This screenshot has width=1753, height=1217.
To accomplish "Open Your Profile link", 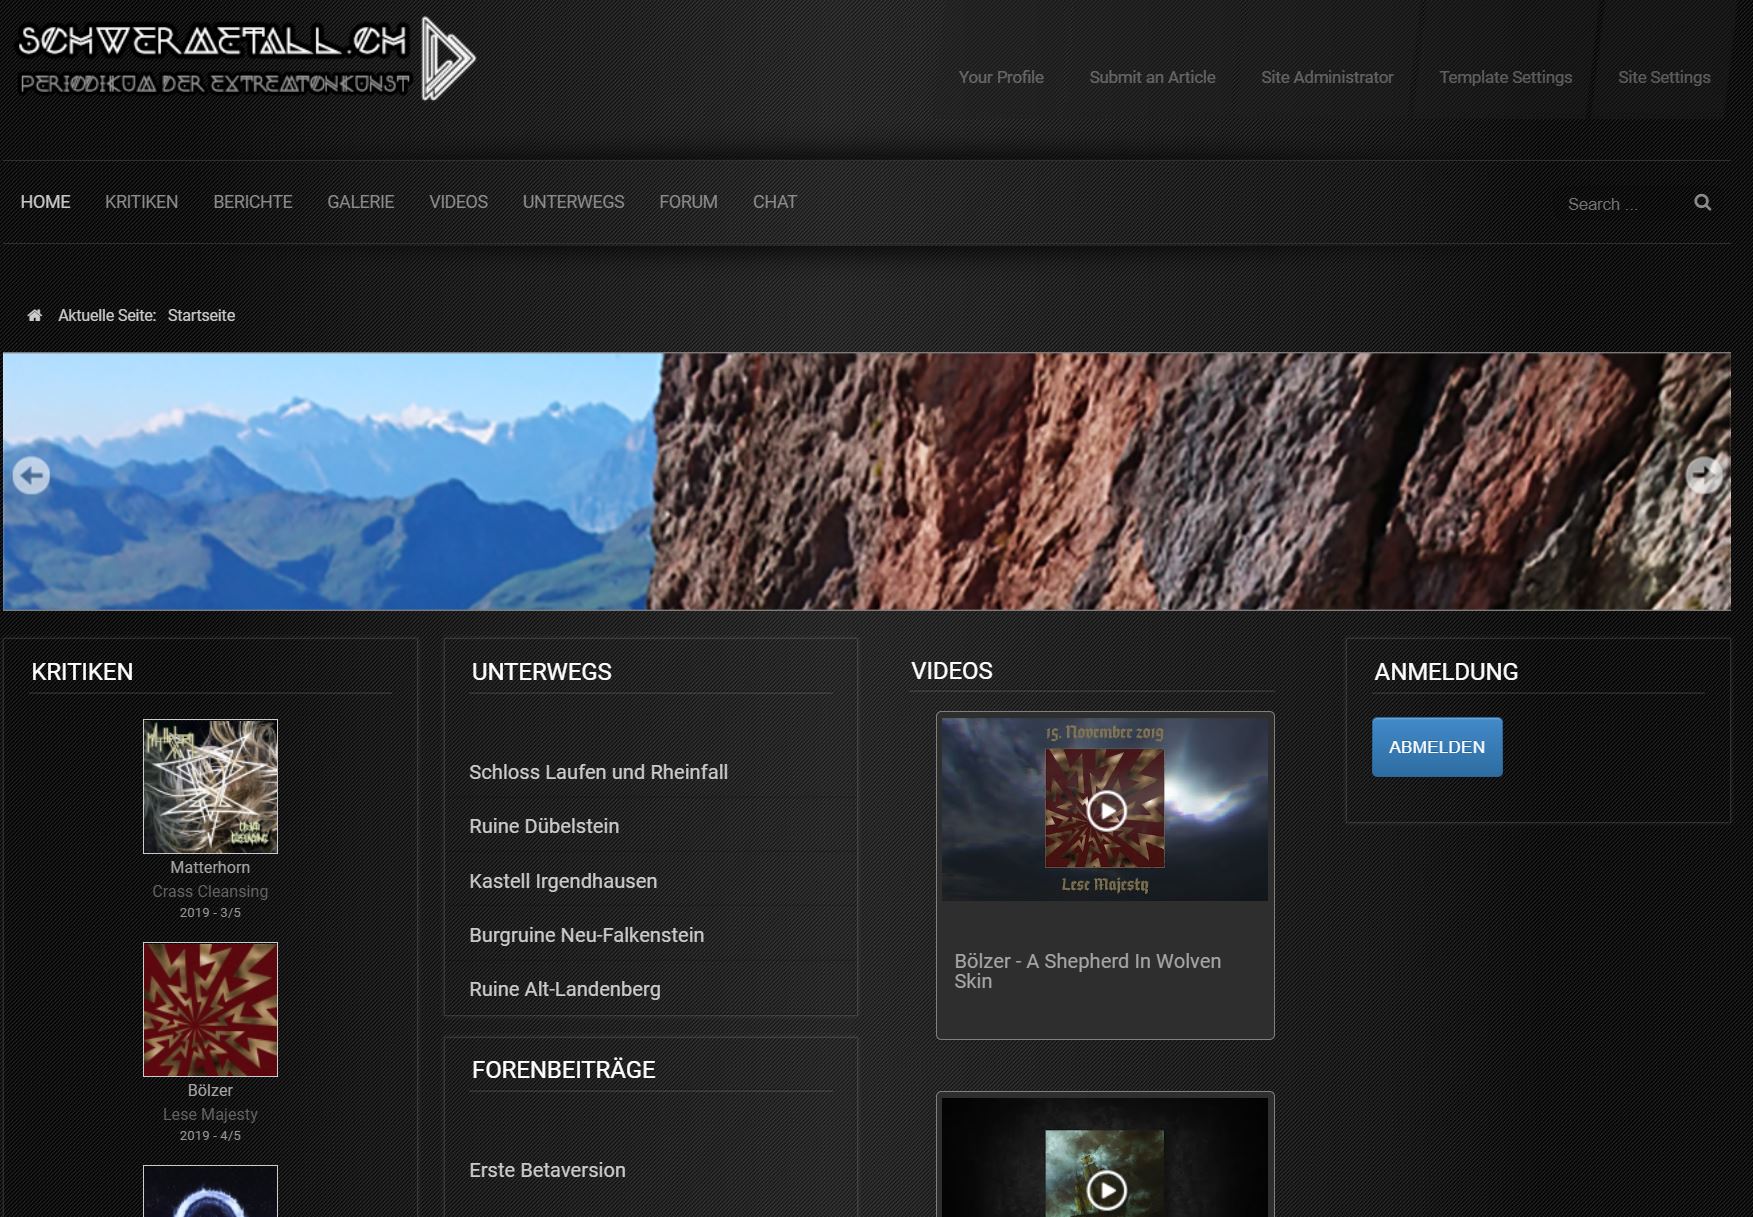I will [x=1001, y=77].
